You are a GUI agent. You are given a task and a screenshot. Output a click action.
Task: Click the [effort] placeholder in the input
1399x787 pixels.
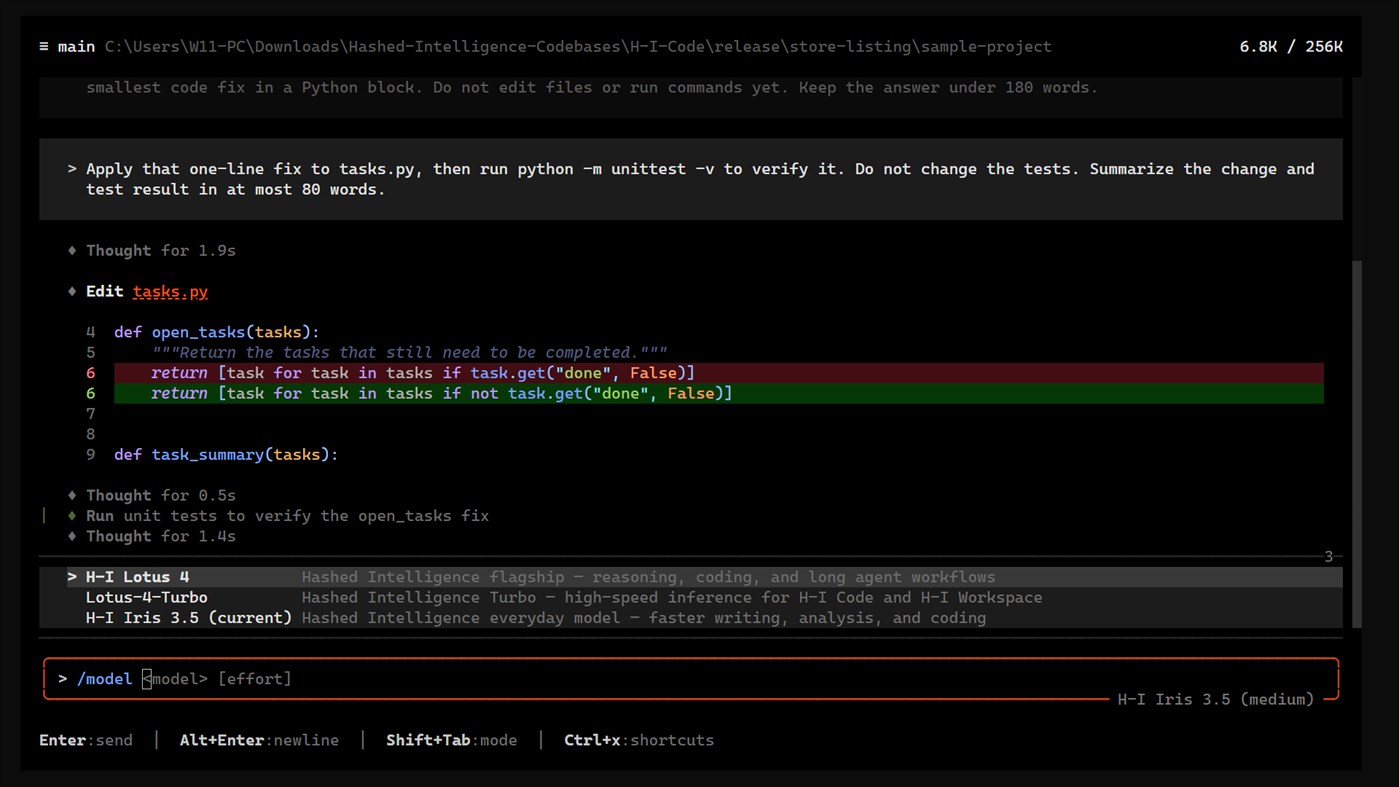pyautogui.click(x=255, y=679)
